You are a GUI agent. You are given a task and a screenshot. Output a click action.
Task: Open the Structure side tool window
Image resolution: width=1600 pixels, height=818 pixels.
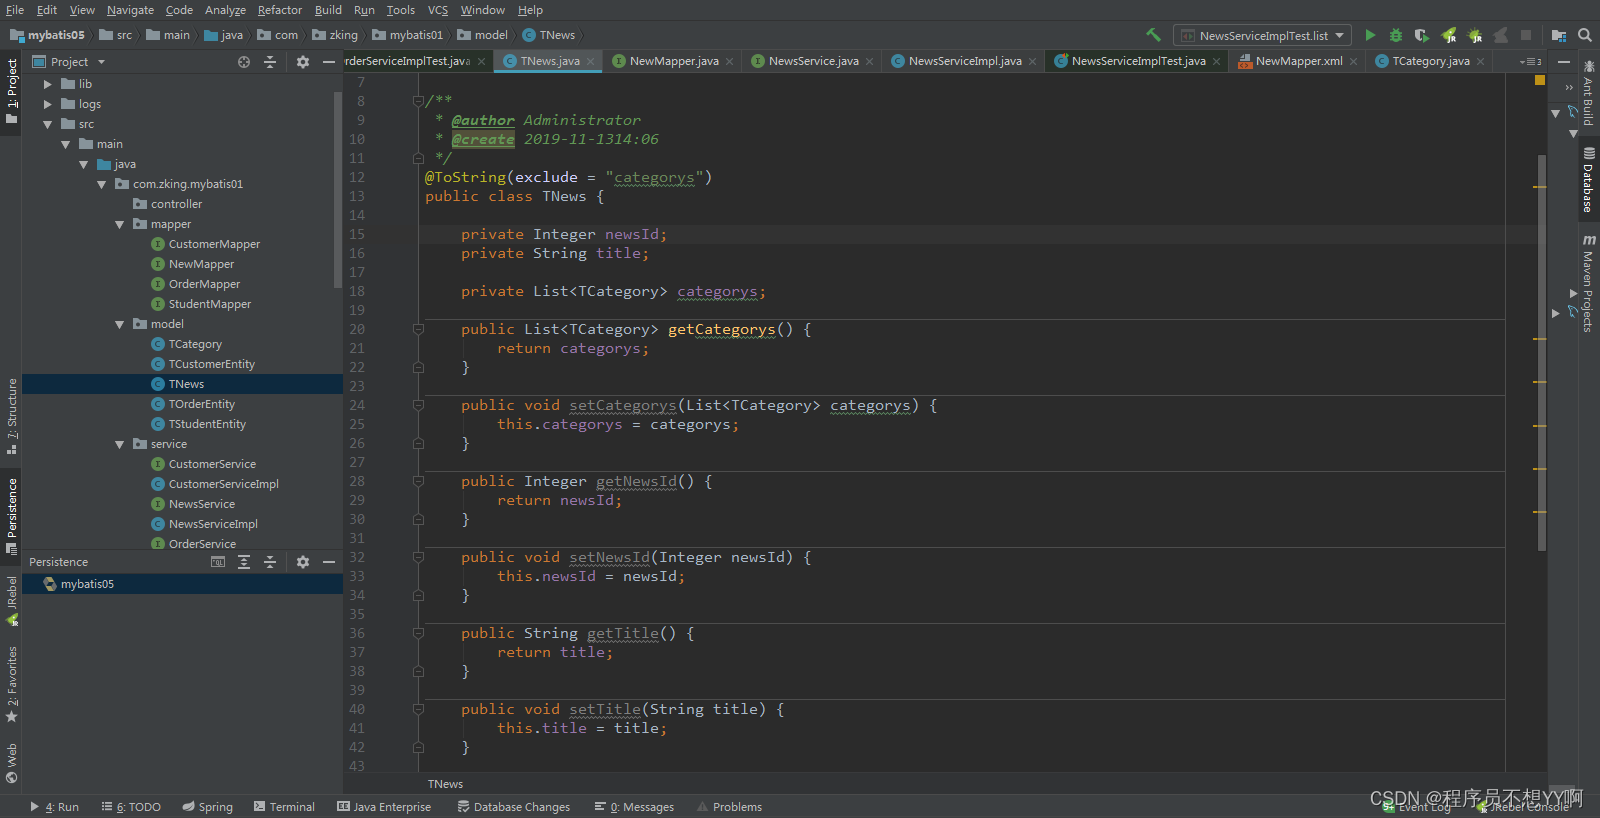pyautogui.click(x=11, y=416)
